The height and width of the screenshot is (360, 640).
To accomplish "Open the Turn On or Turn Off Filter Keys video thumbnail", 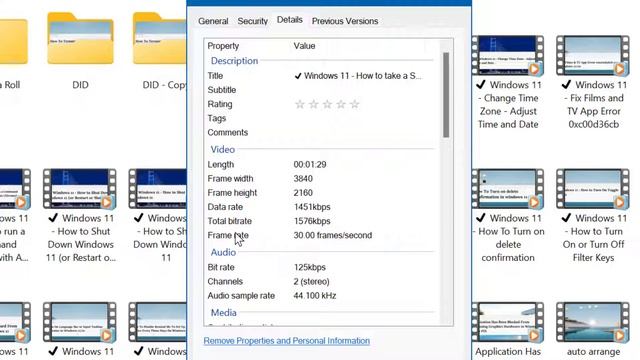I will (593, 189).
